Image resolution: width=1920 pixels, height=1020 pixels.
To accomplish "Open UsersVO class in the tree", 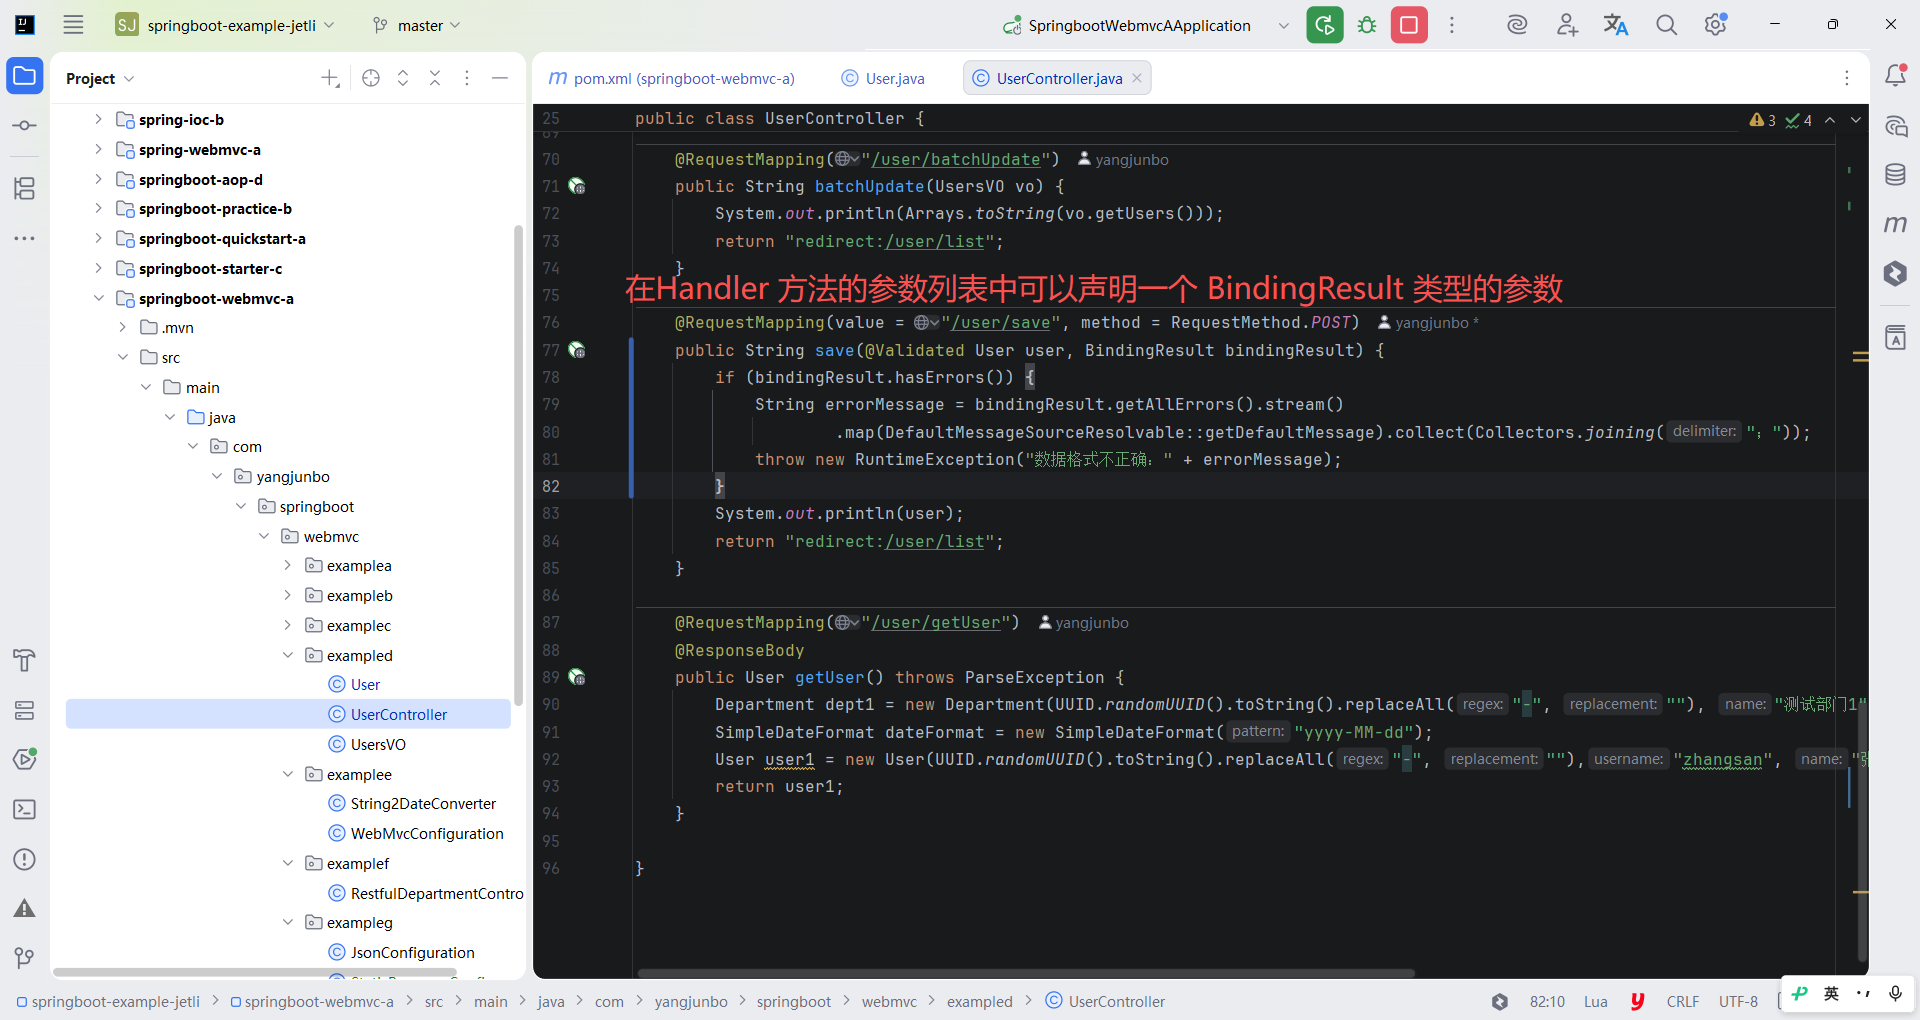I will pos(378,744).
